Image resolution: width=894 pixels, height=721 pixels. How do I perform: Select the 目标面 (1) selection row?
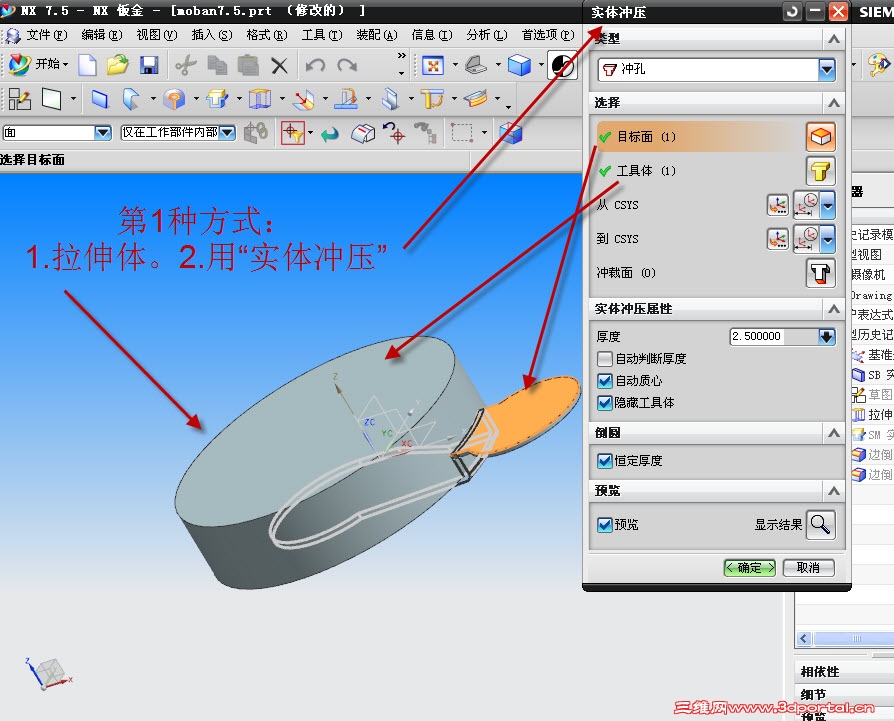(699, 137)
